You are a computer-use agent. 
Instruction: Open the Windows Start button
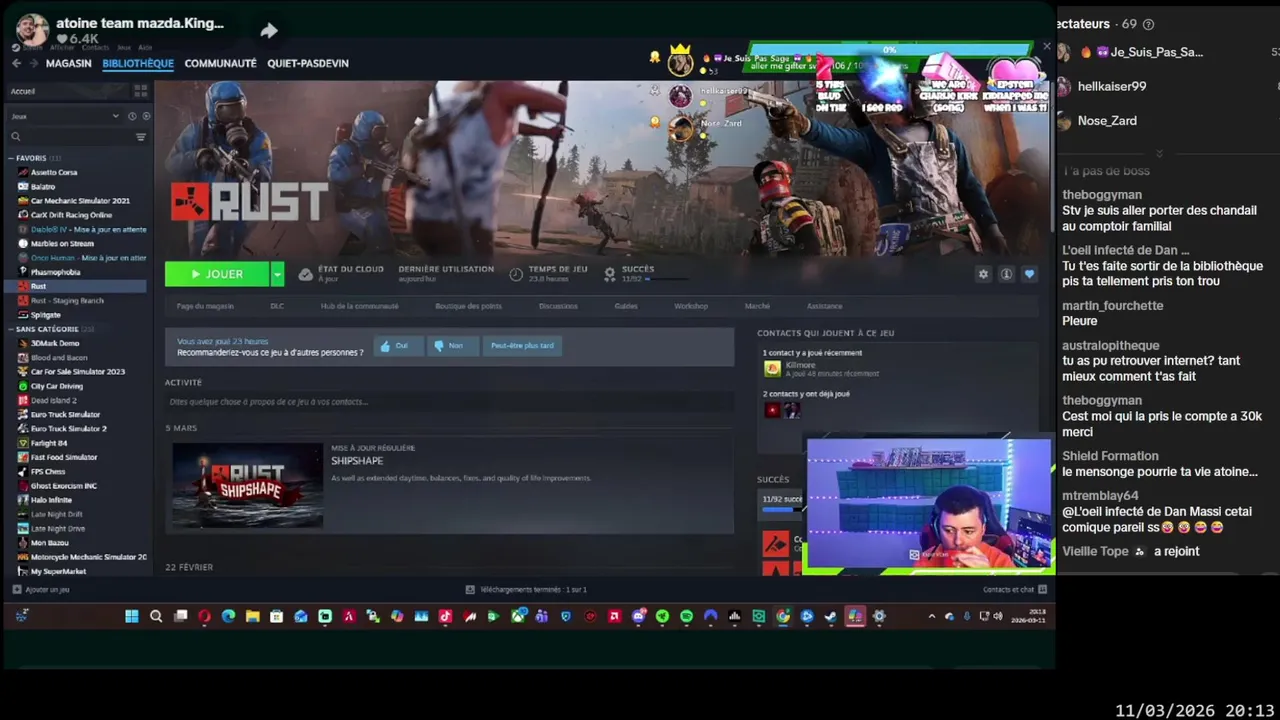coord(131,616)
